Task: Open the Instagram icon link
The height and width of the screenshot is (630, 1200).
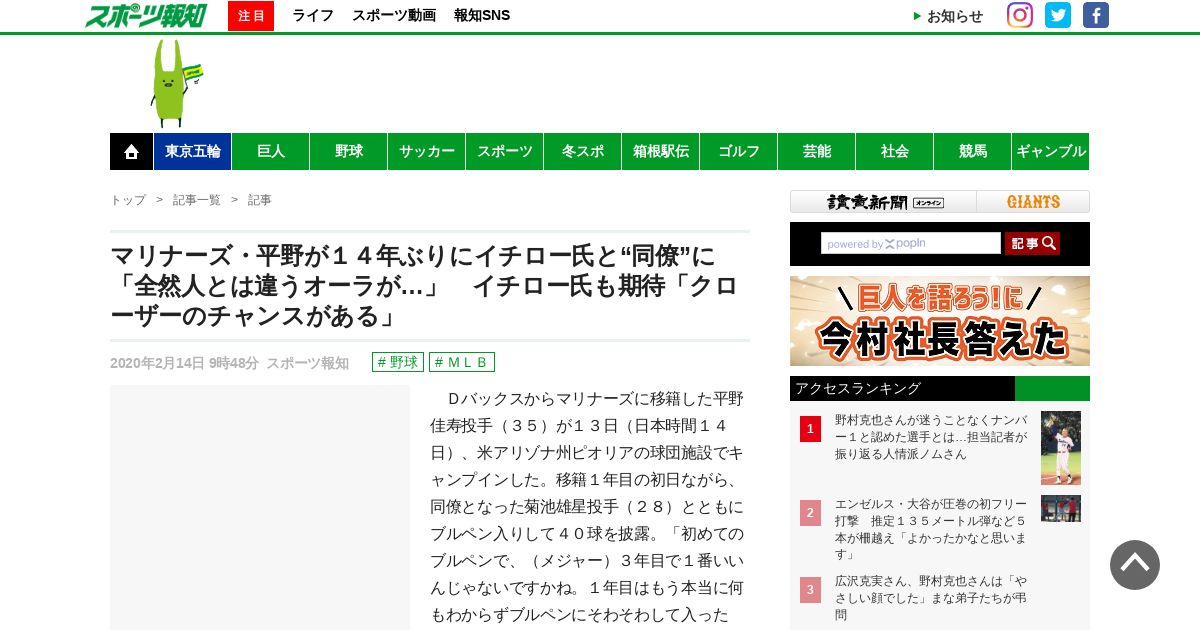Action: (1020, 15)
